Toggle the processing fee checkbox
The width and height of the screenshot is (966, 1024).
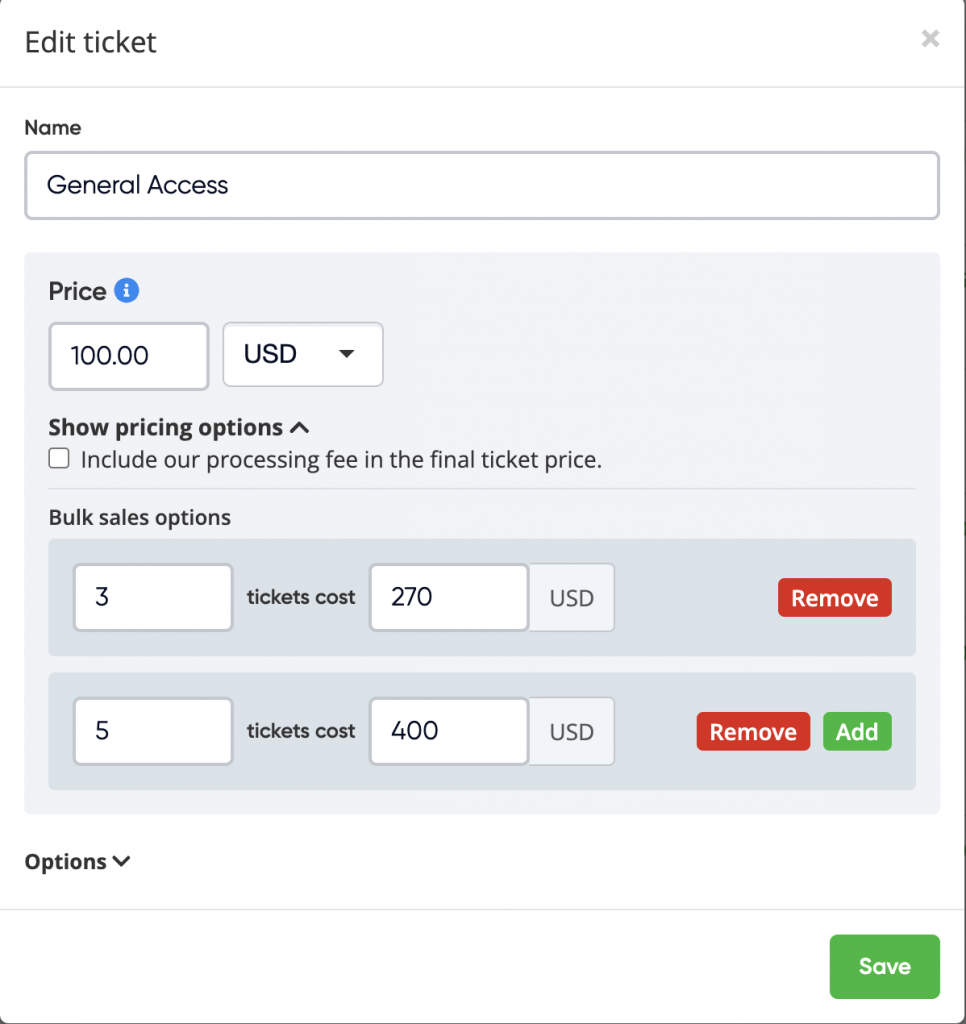pos(60,459)
